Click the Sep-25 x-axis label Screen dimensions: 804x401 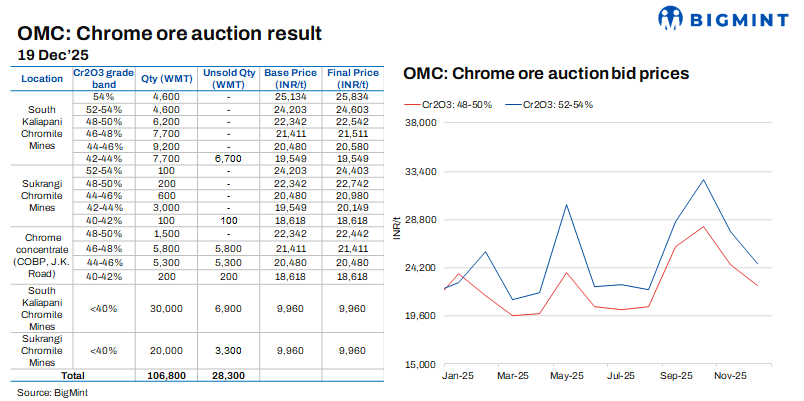point(676,376)
